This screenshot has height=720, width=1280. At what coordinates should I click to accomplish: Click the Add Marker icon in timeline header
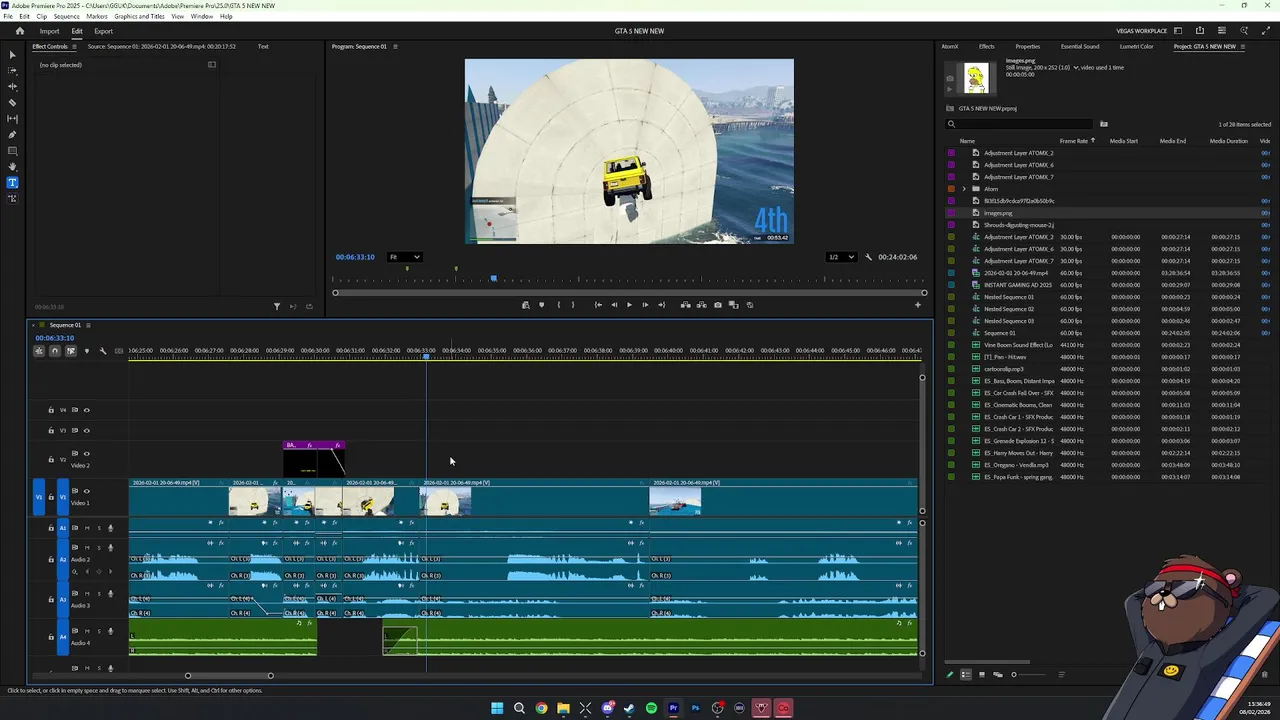coord(86,351)
